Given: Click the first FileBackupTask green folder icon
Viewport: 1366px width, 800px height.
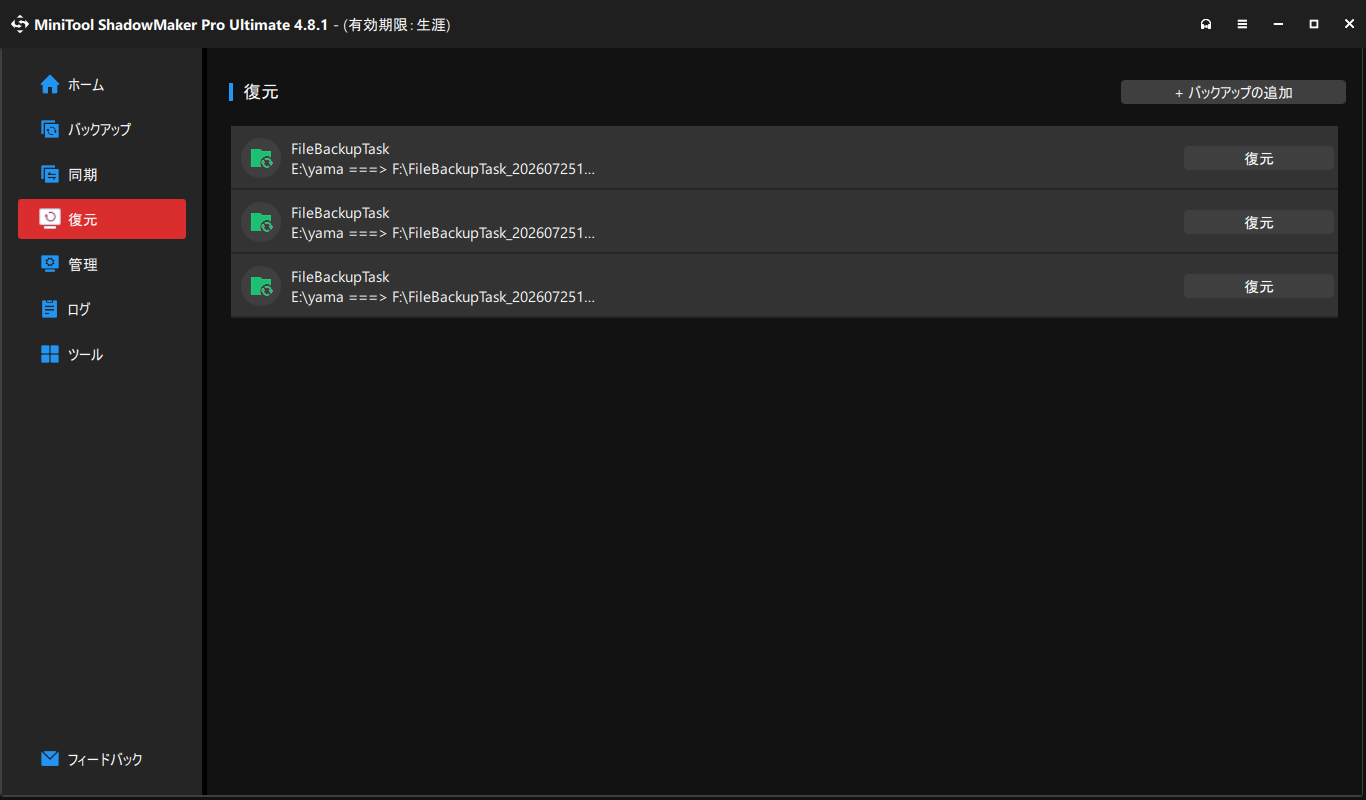Looking at the screenshot, I should tap(261, 158).
